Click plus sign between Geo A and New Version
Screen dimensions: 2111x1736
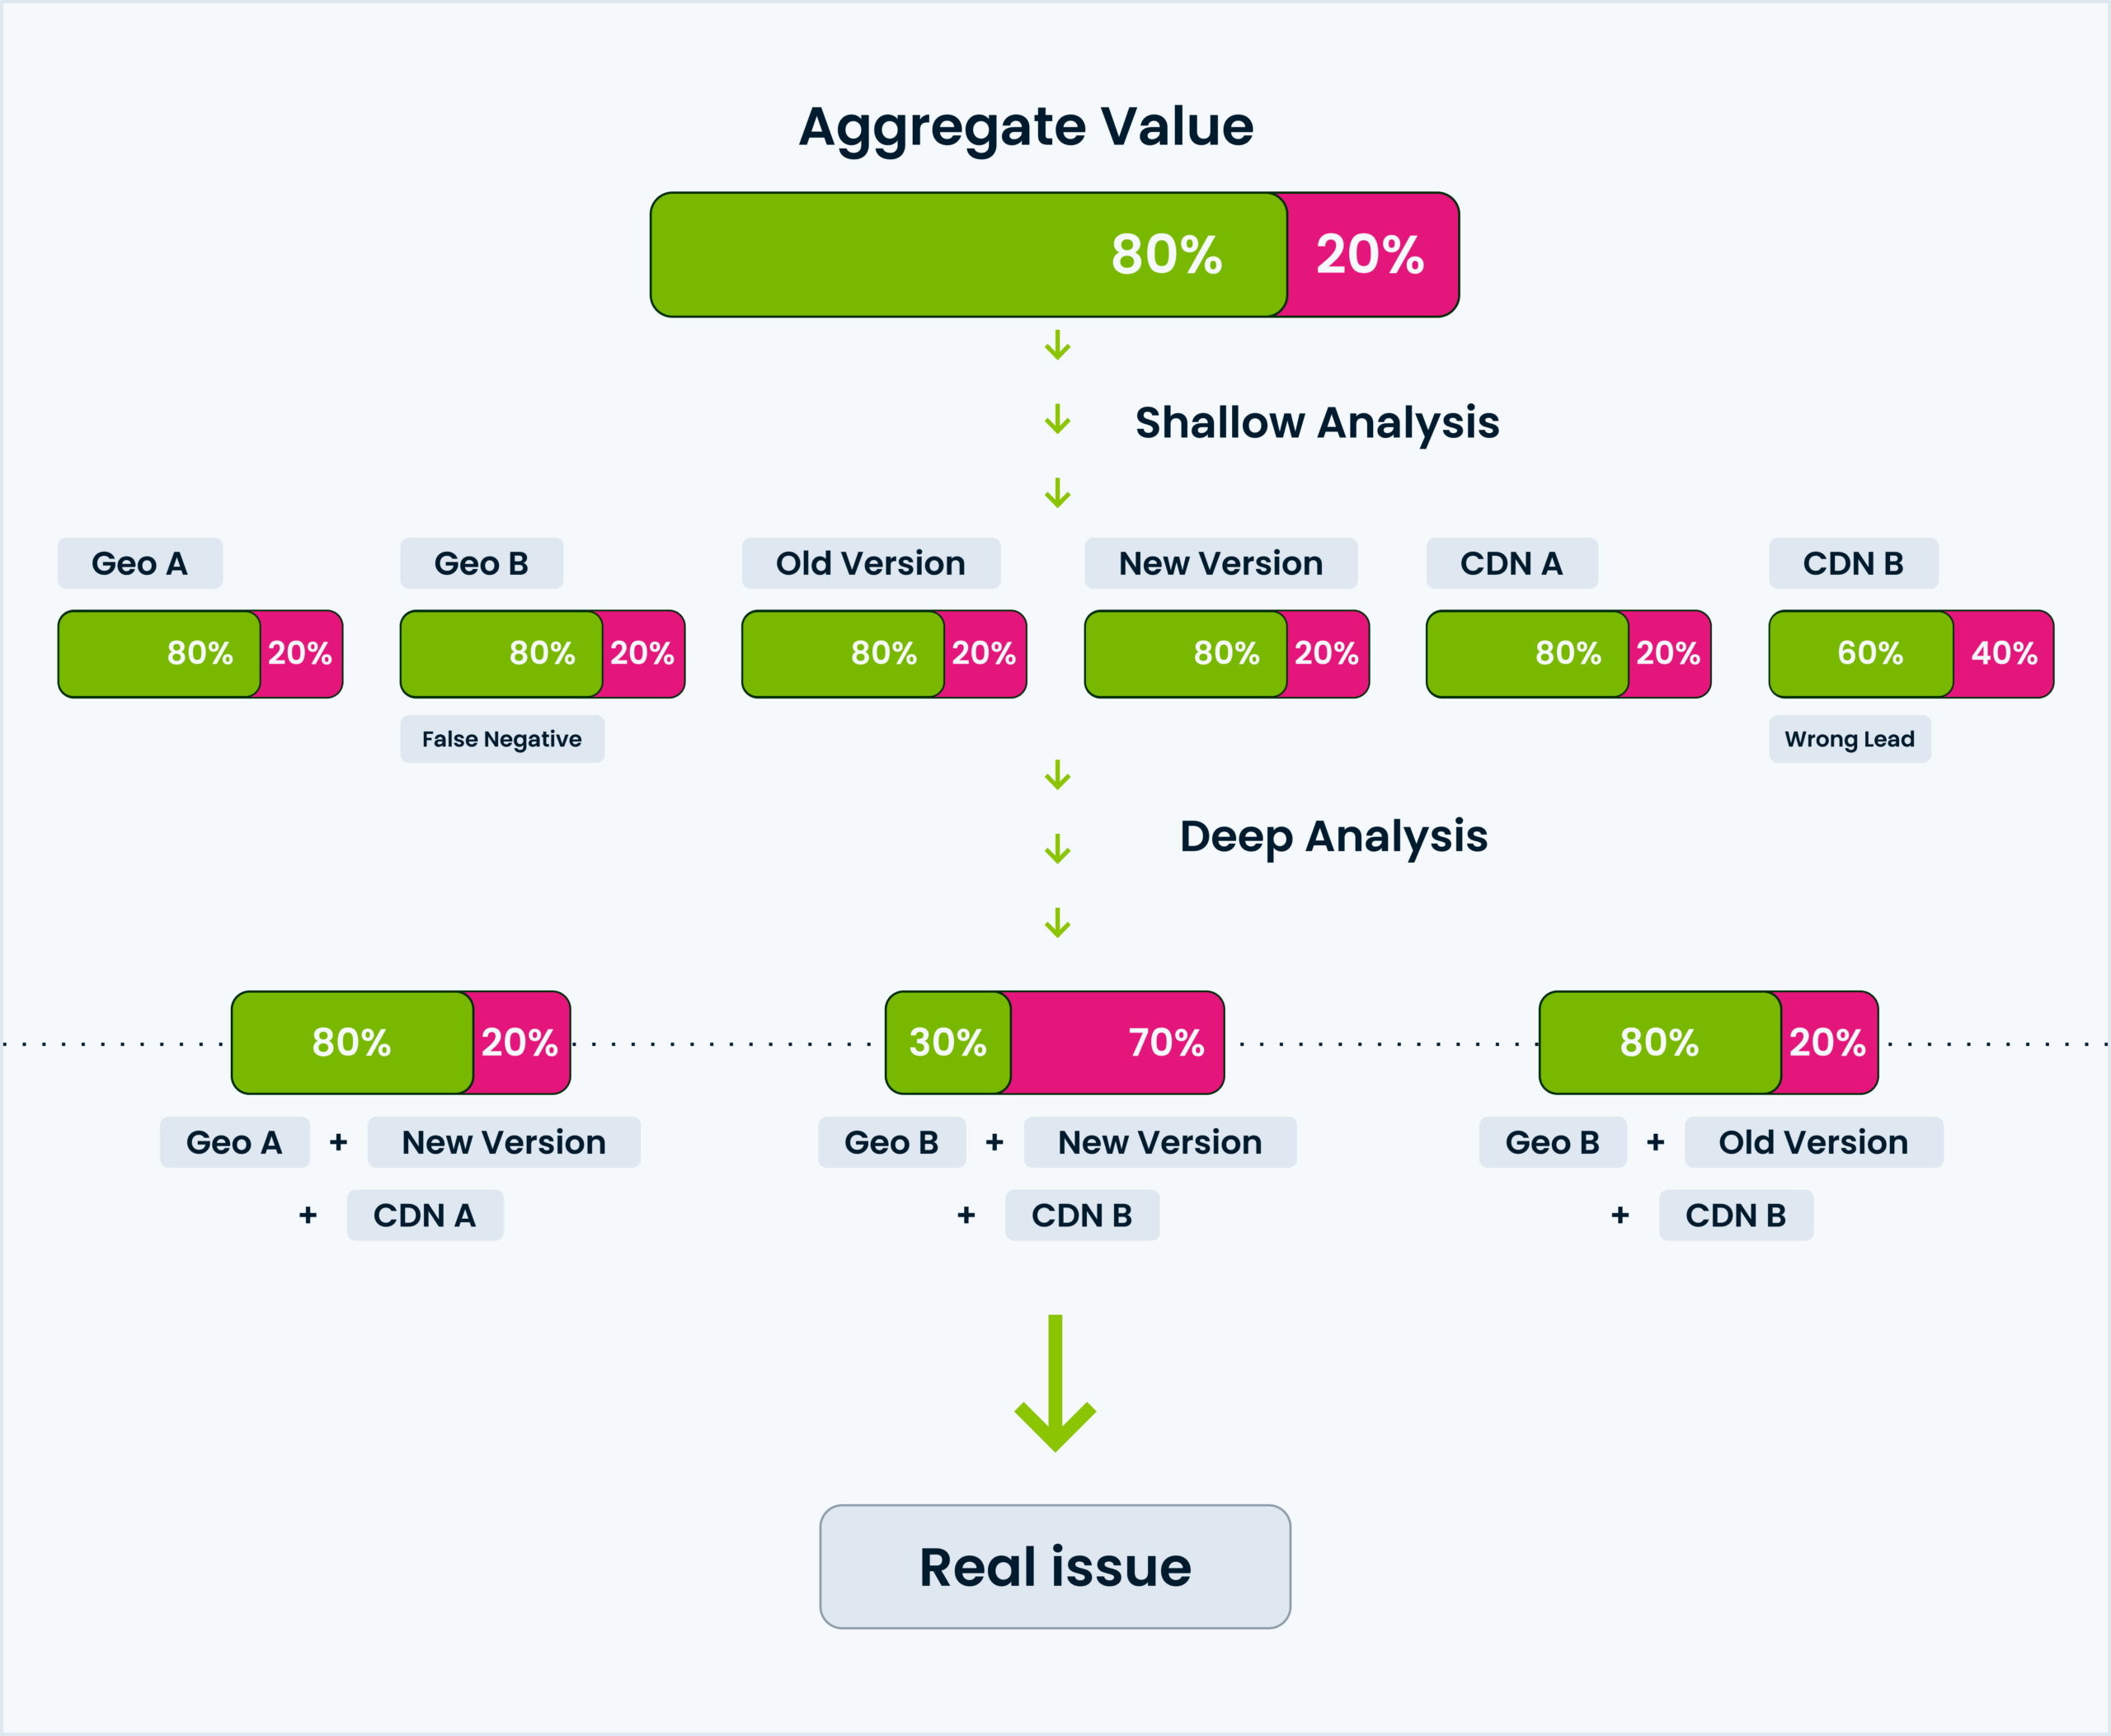click(339, 1142)
